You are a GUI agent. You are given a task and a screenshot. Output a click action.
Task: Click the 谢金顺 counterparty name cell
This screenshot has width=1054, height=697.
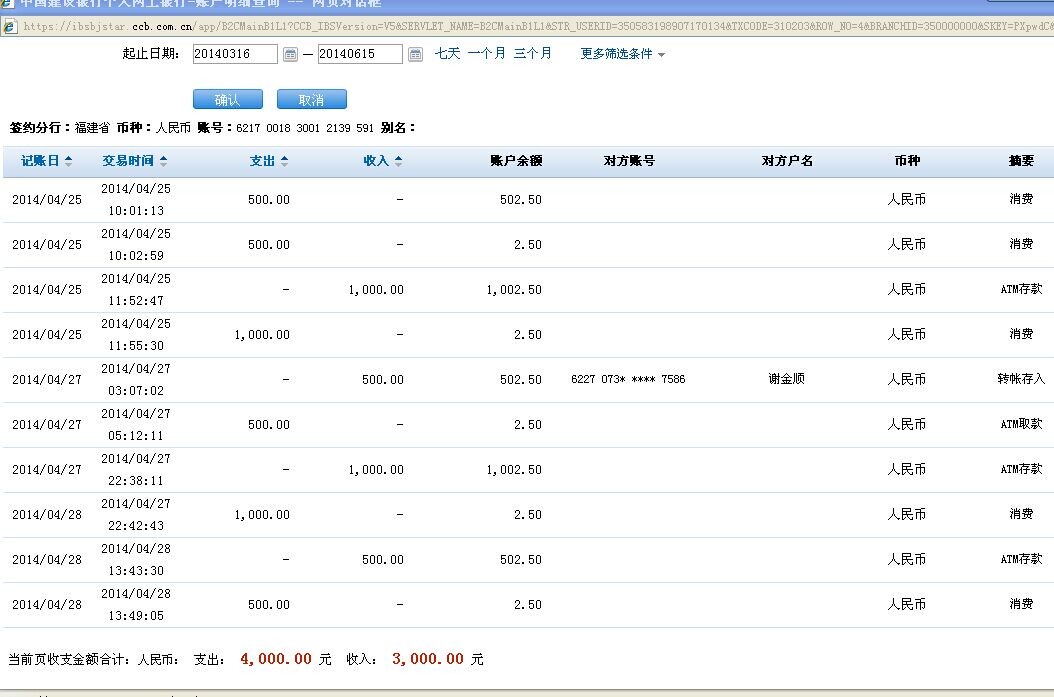(786, 380)
